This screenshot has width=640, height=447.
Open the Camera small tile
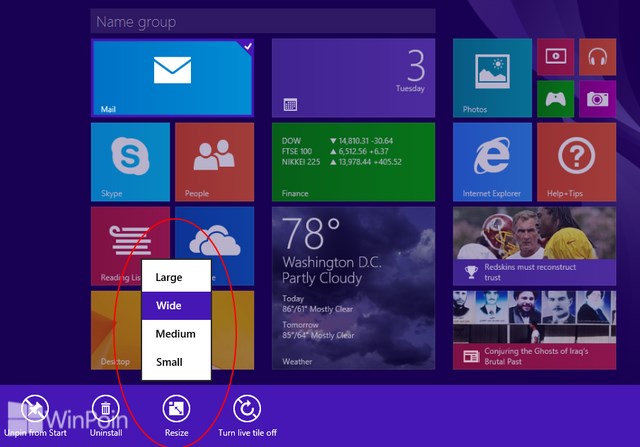pos(598,99)
